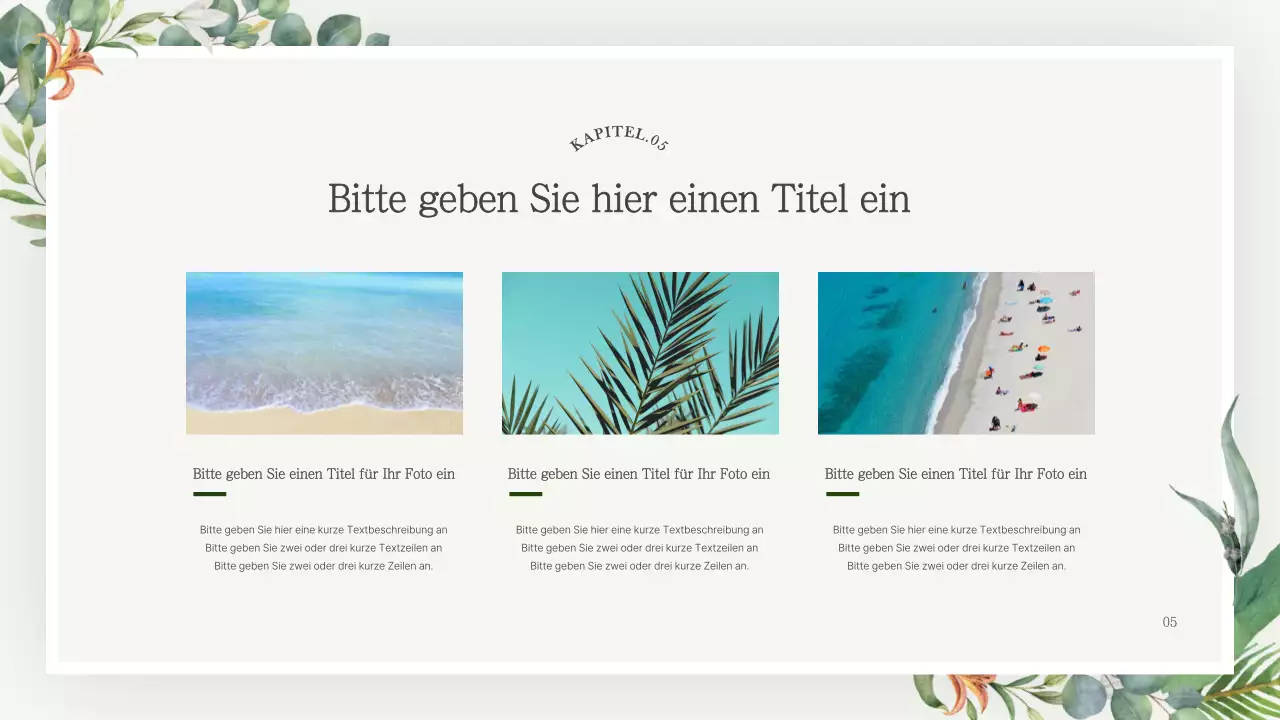Click the beach shoreline photo on the left
The height and width of the screenshot is (720, 1280).
tap(324, 352)
